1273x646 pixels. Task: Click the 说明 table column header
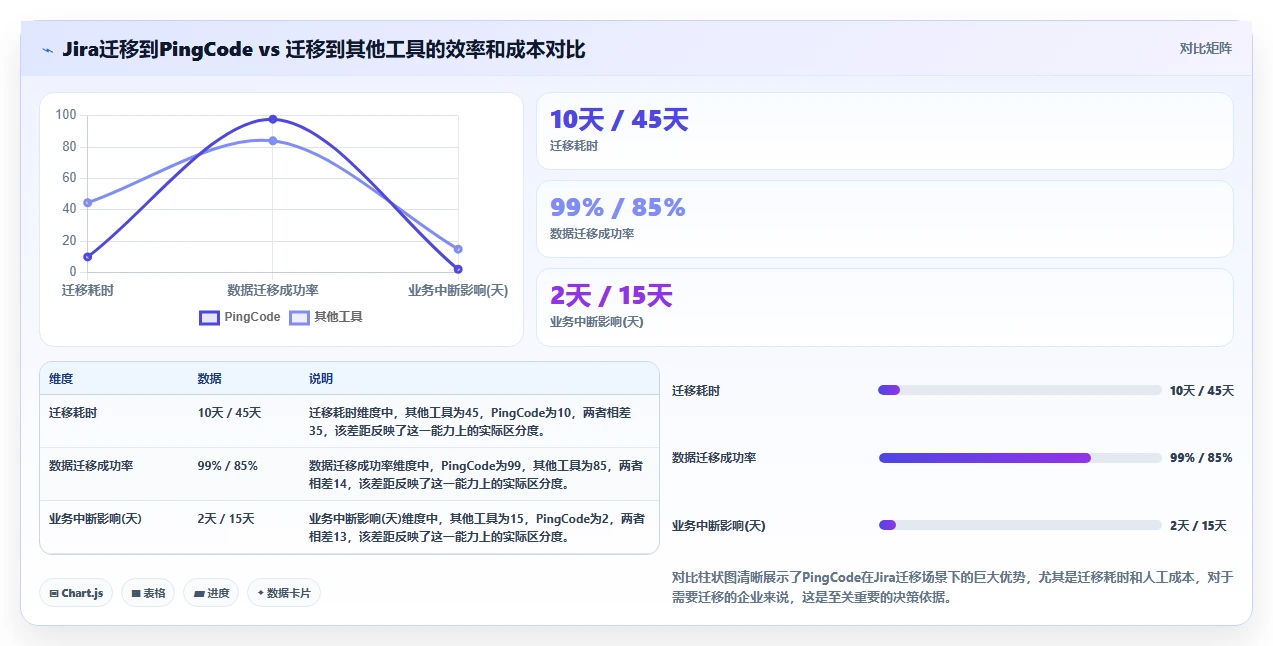tap(321, 379)
